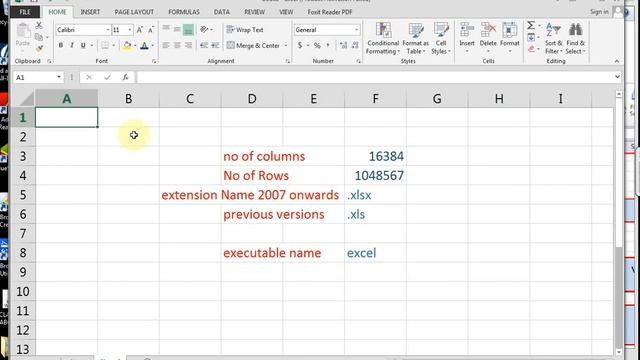Open Font dialog launcher
The width and height of the screenshot is (640, 360).
154,61
